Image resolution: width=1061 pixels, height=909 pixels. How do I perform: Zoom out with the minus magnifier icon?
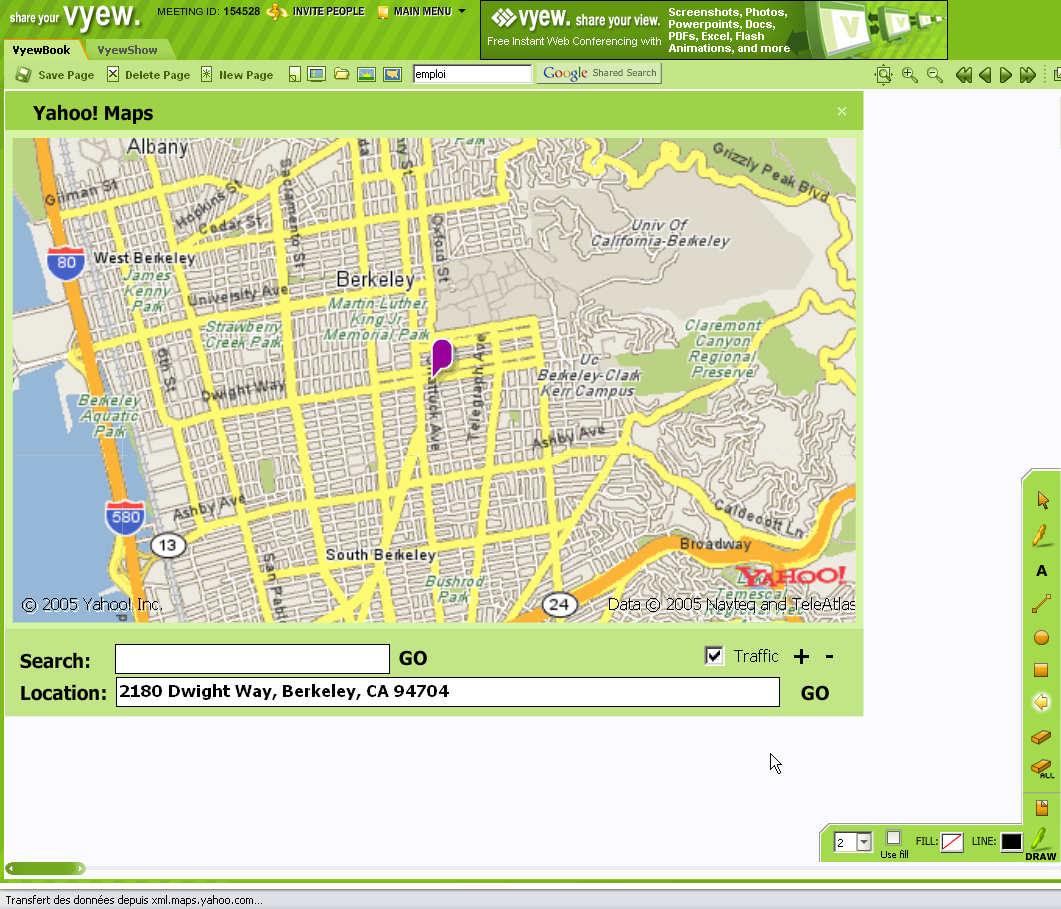click(934, 74)
